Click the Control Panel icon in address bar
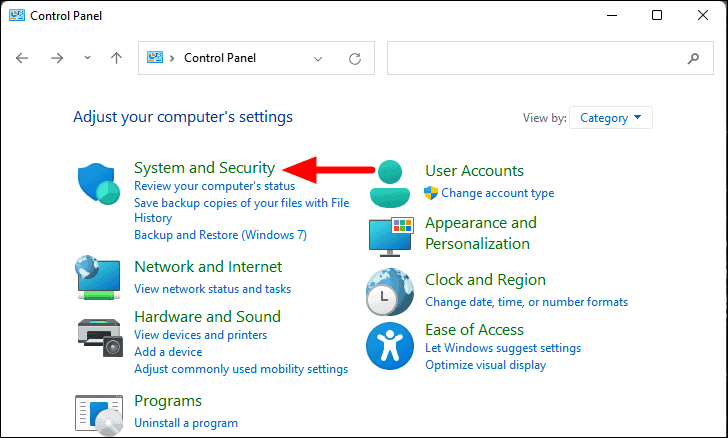The height and width of the screenshot is (438, 728). pos(155,58)
